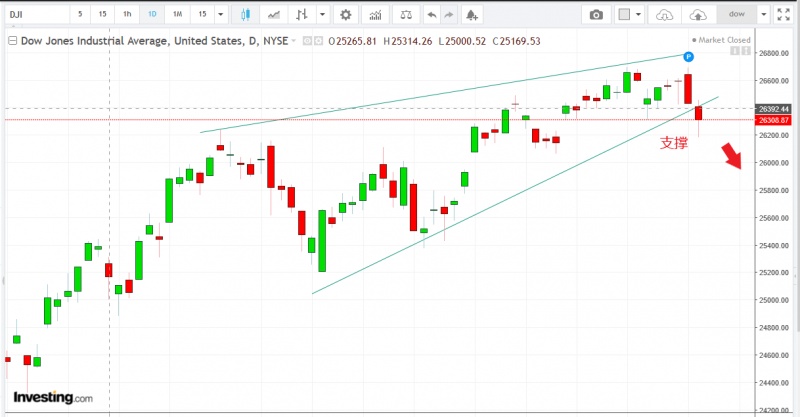
Task: Create a new alert with bell icon
Action: tap(472, 15)
